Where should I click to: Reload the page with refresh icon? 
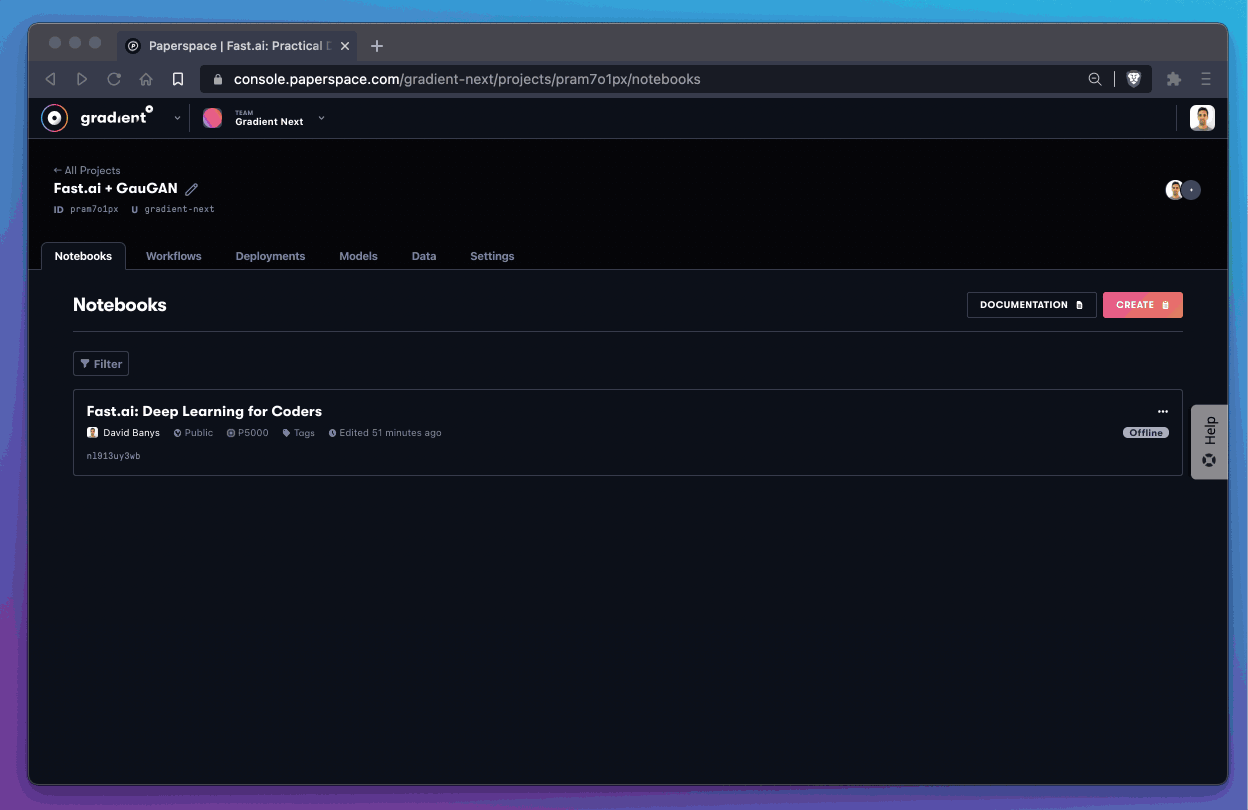tap(114, 79)
